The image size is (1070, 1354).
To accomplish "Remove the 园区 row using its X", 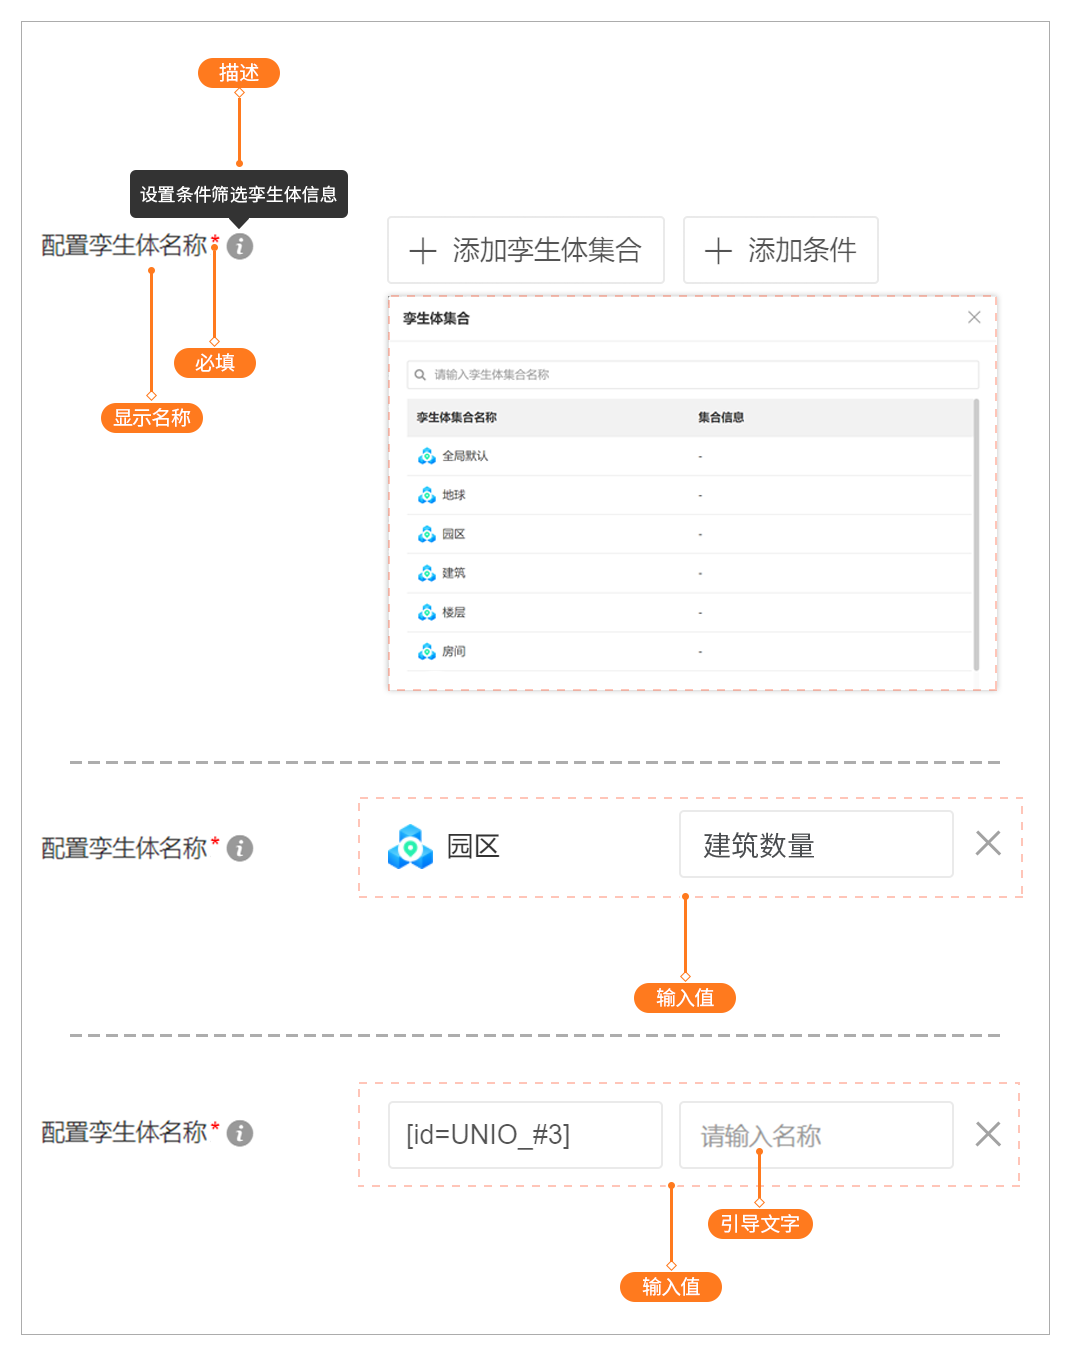I will [988, 844].
